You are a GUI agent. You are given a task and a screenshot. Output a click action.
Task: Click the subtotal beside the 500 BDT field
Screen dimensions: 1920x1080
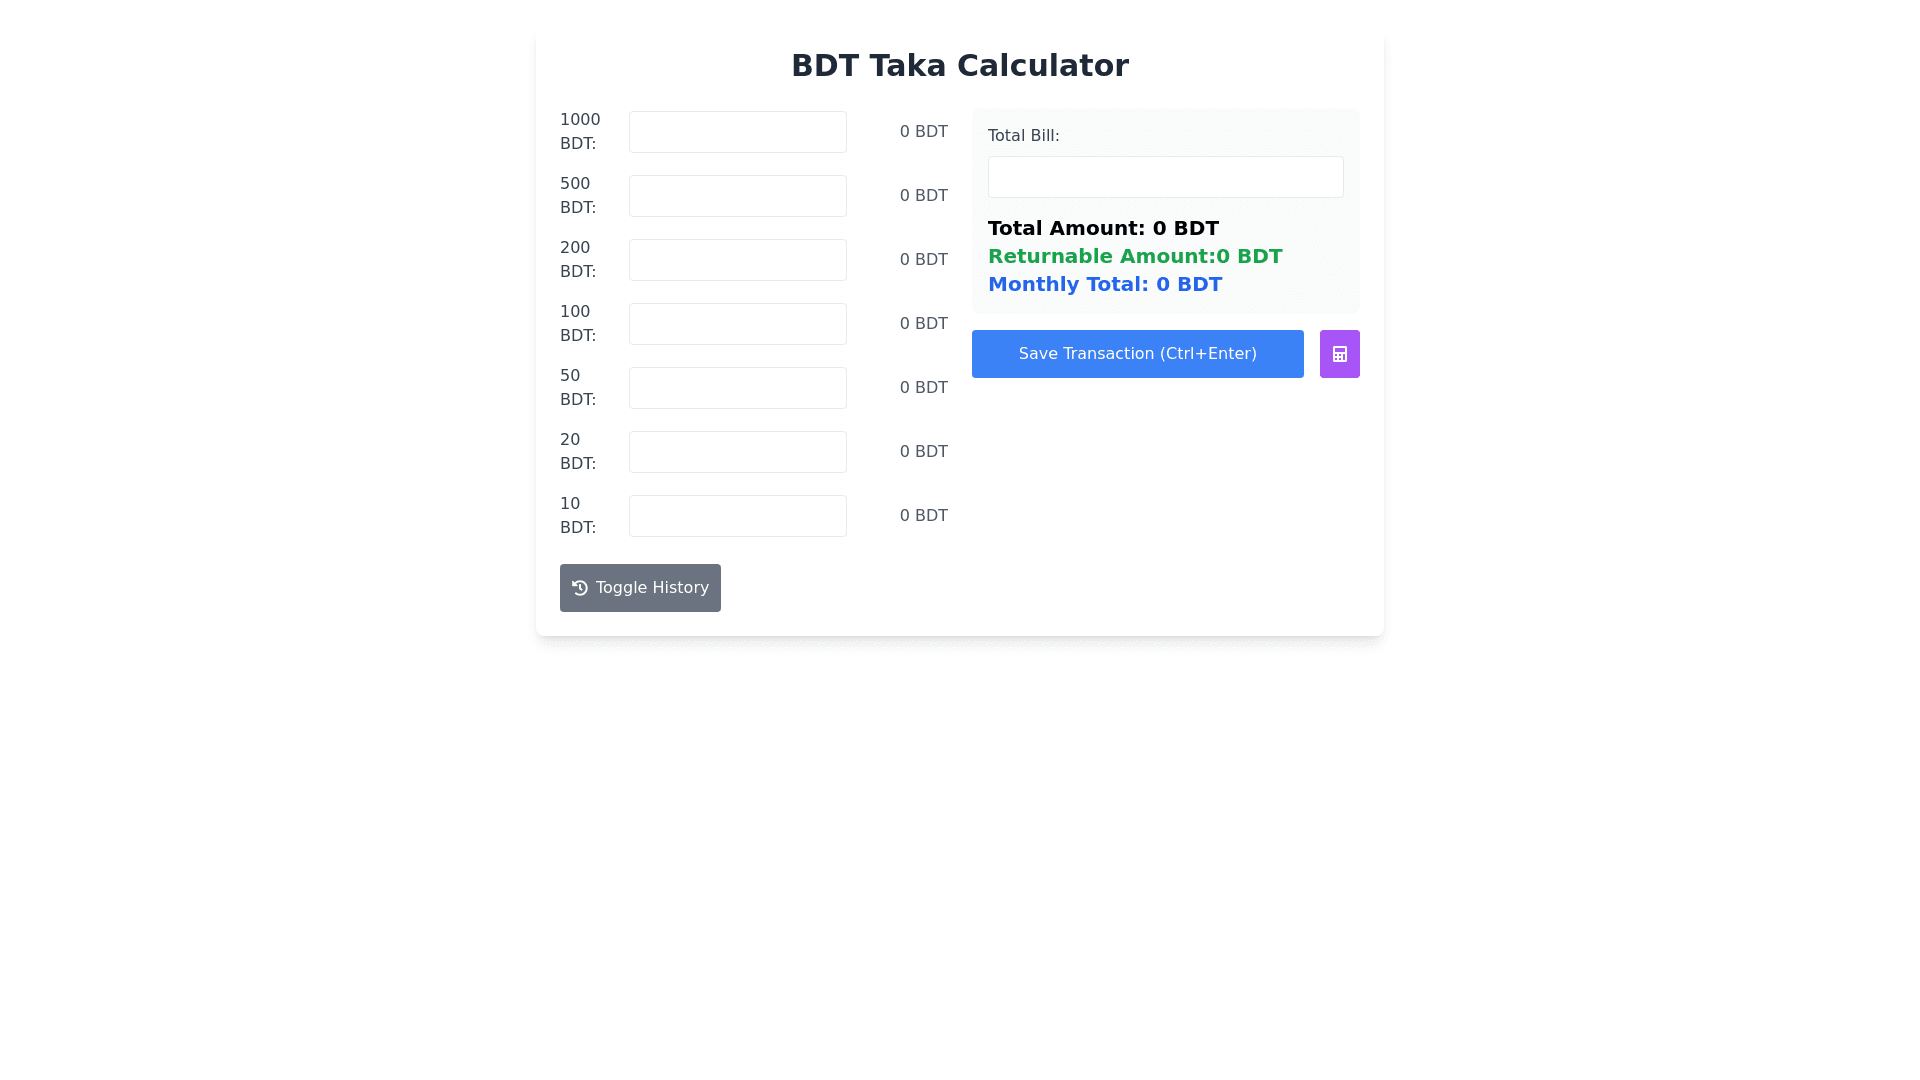[923, 196]
